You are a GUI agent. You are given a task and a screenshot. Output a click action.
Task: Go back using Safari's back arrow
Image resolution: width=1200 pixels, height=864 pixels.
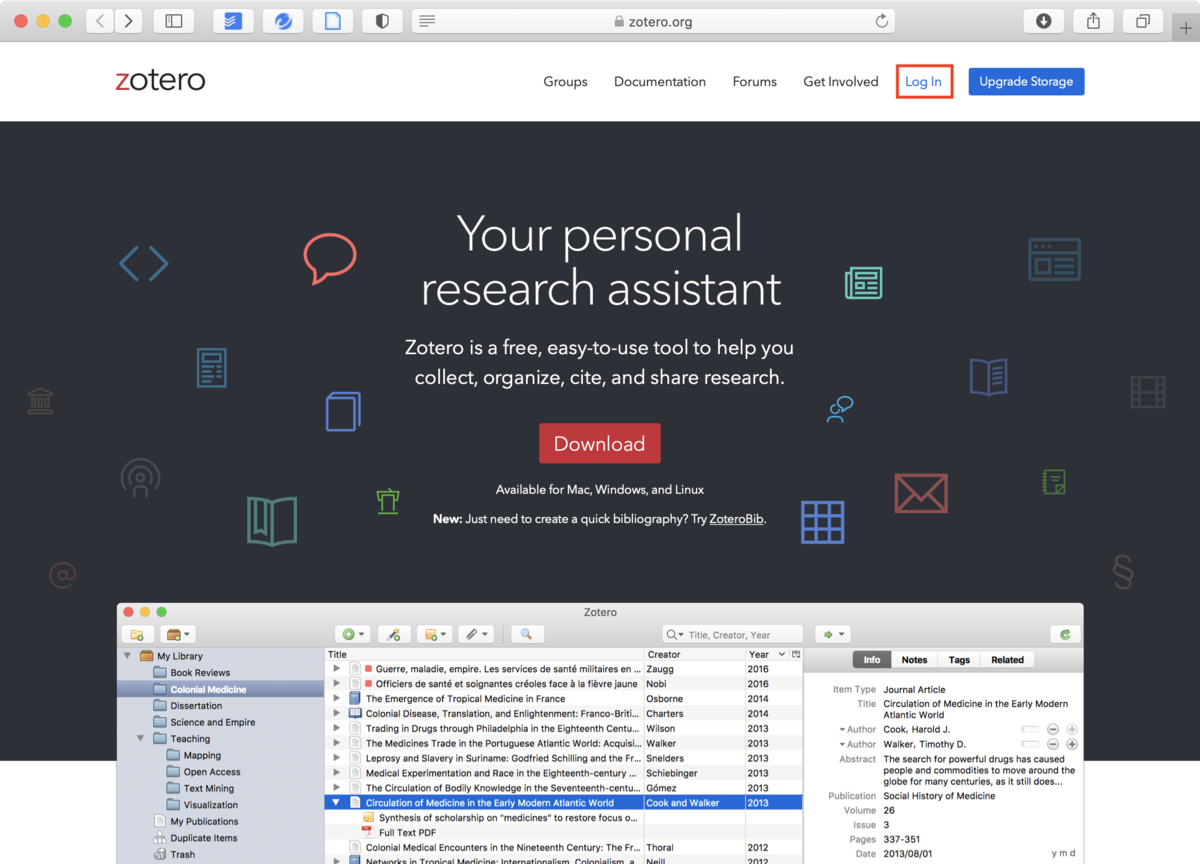click(x=99, y=21)
